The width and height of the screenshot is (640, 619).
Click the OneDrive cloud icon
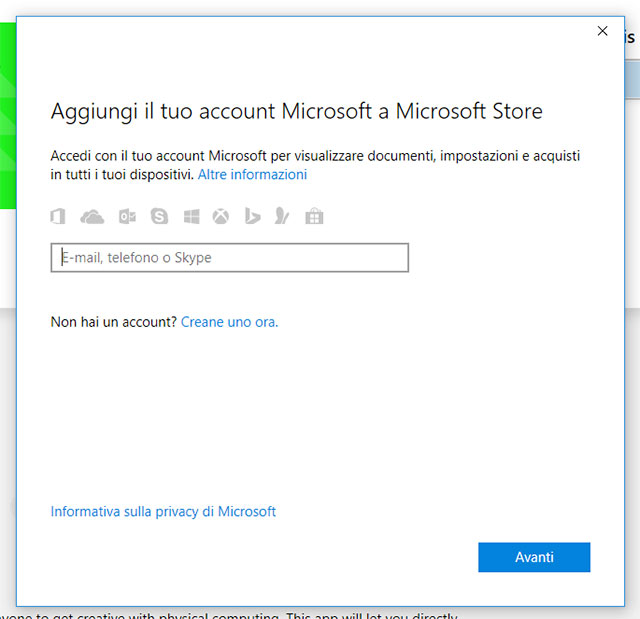coord(92,216)
